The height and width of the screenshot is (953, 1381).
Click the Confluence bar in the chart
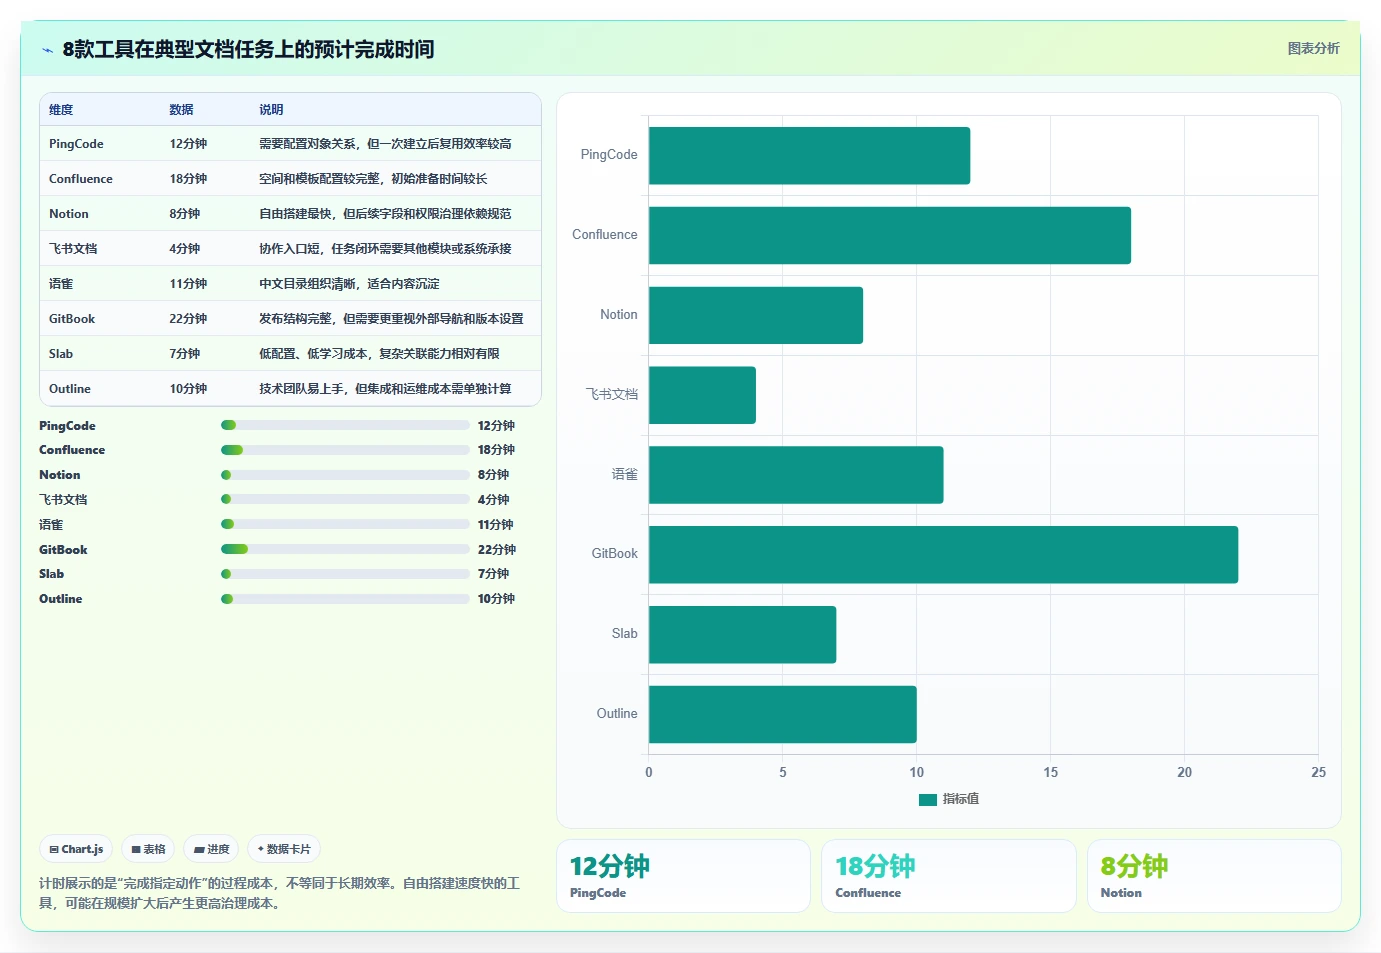[890, 235]
